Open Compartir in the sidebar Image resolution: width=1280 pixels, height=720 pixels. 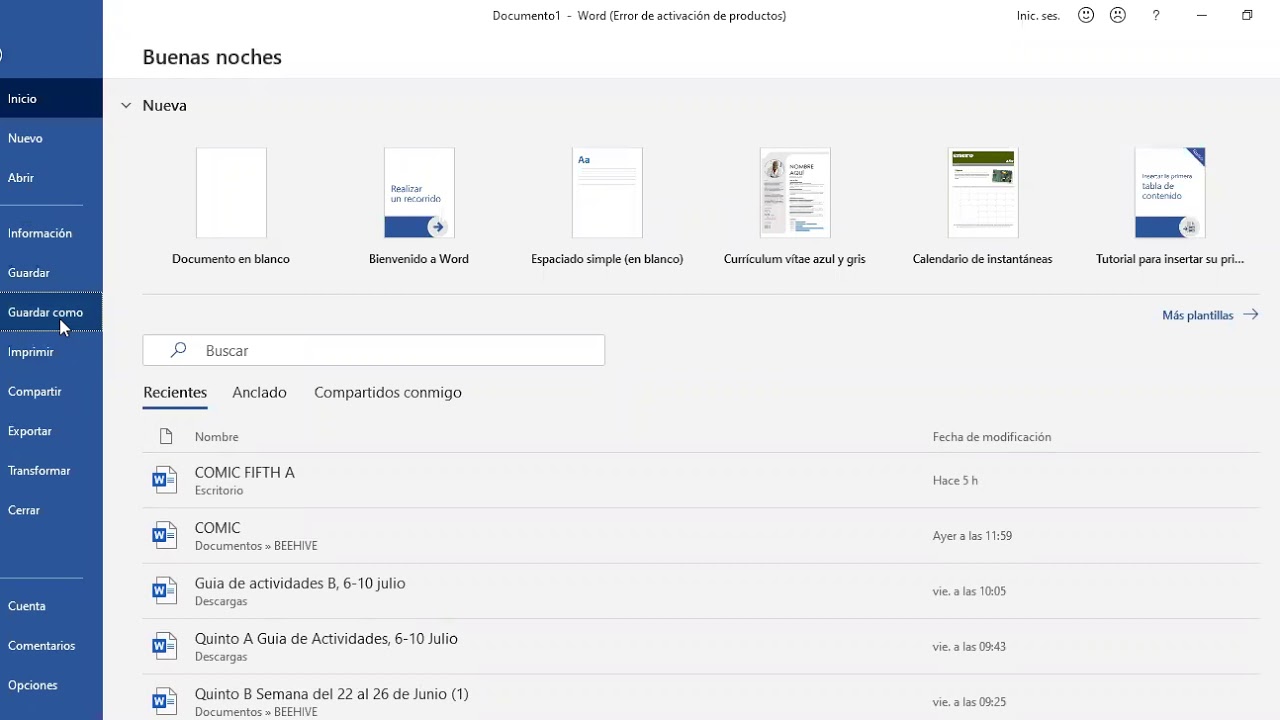point(51,391)
